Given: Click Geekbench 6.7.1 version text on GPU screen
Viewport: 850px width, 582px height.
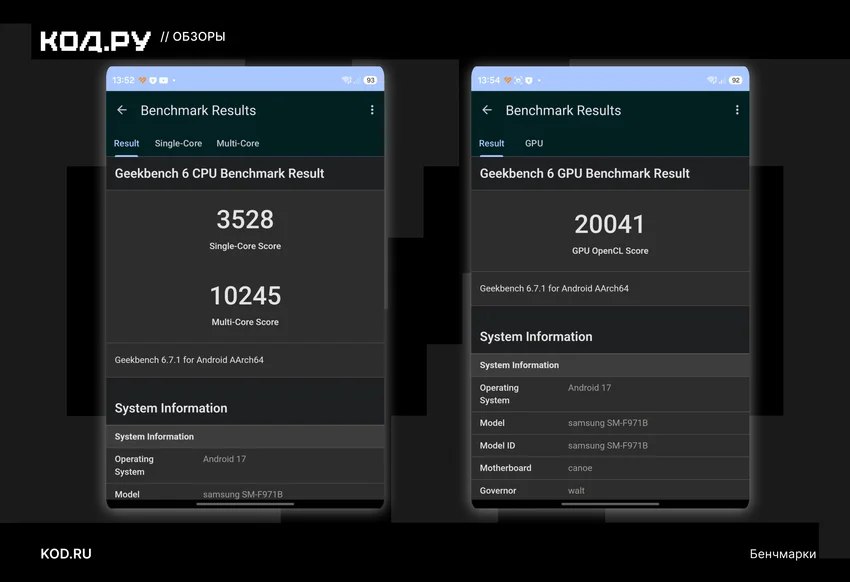Looking at the screenshot, I should pos(554,288).
